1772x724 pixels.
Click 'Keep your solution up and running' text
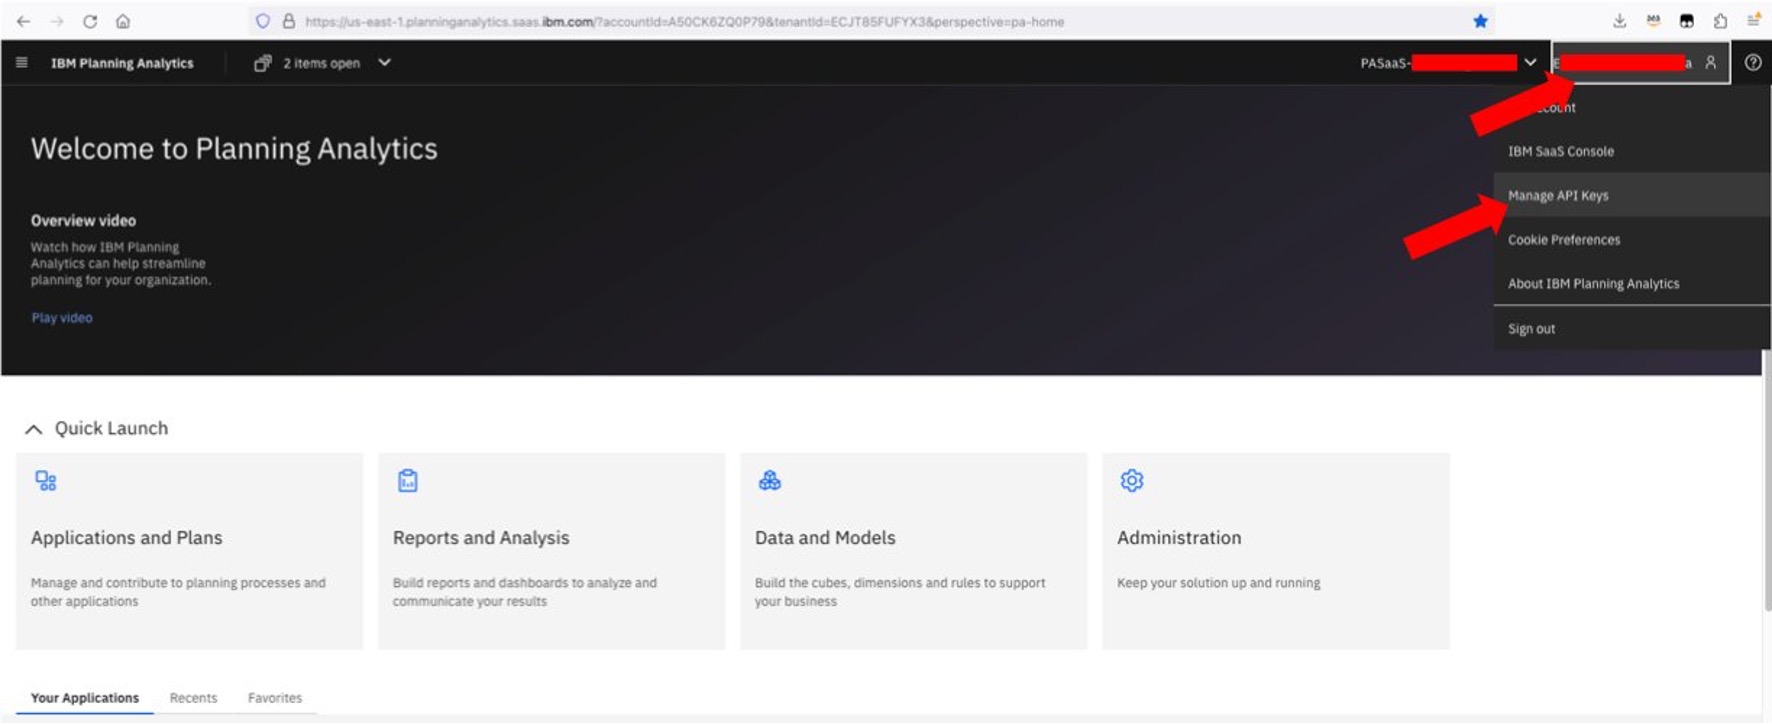pos(1218,583)
